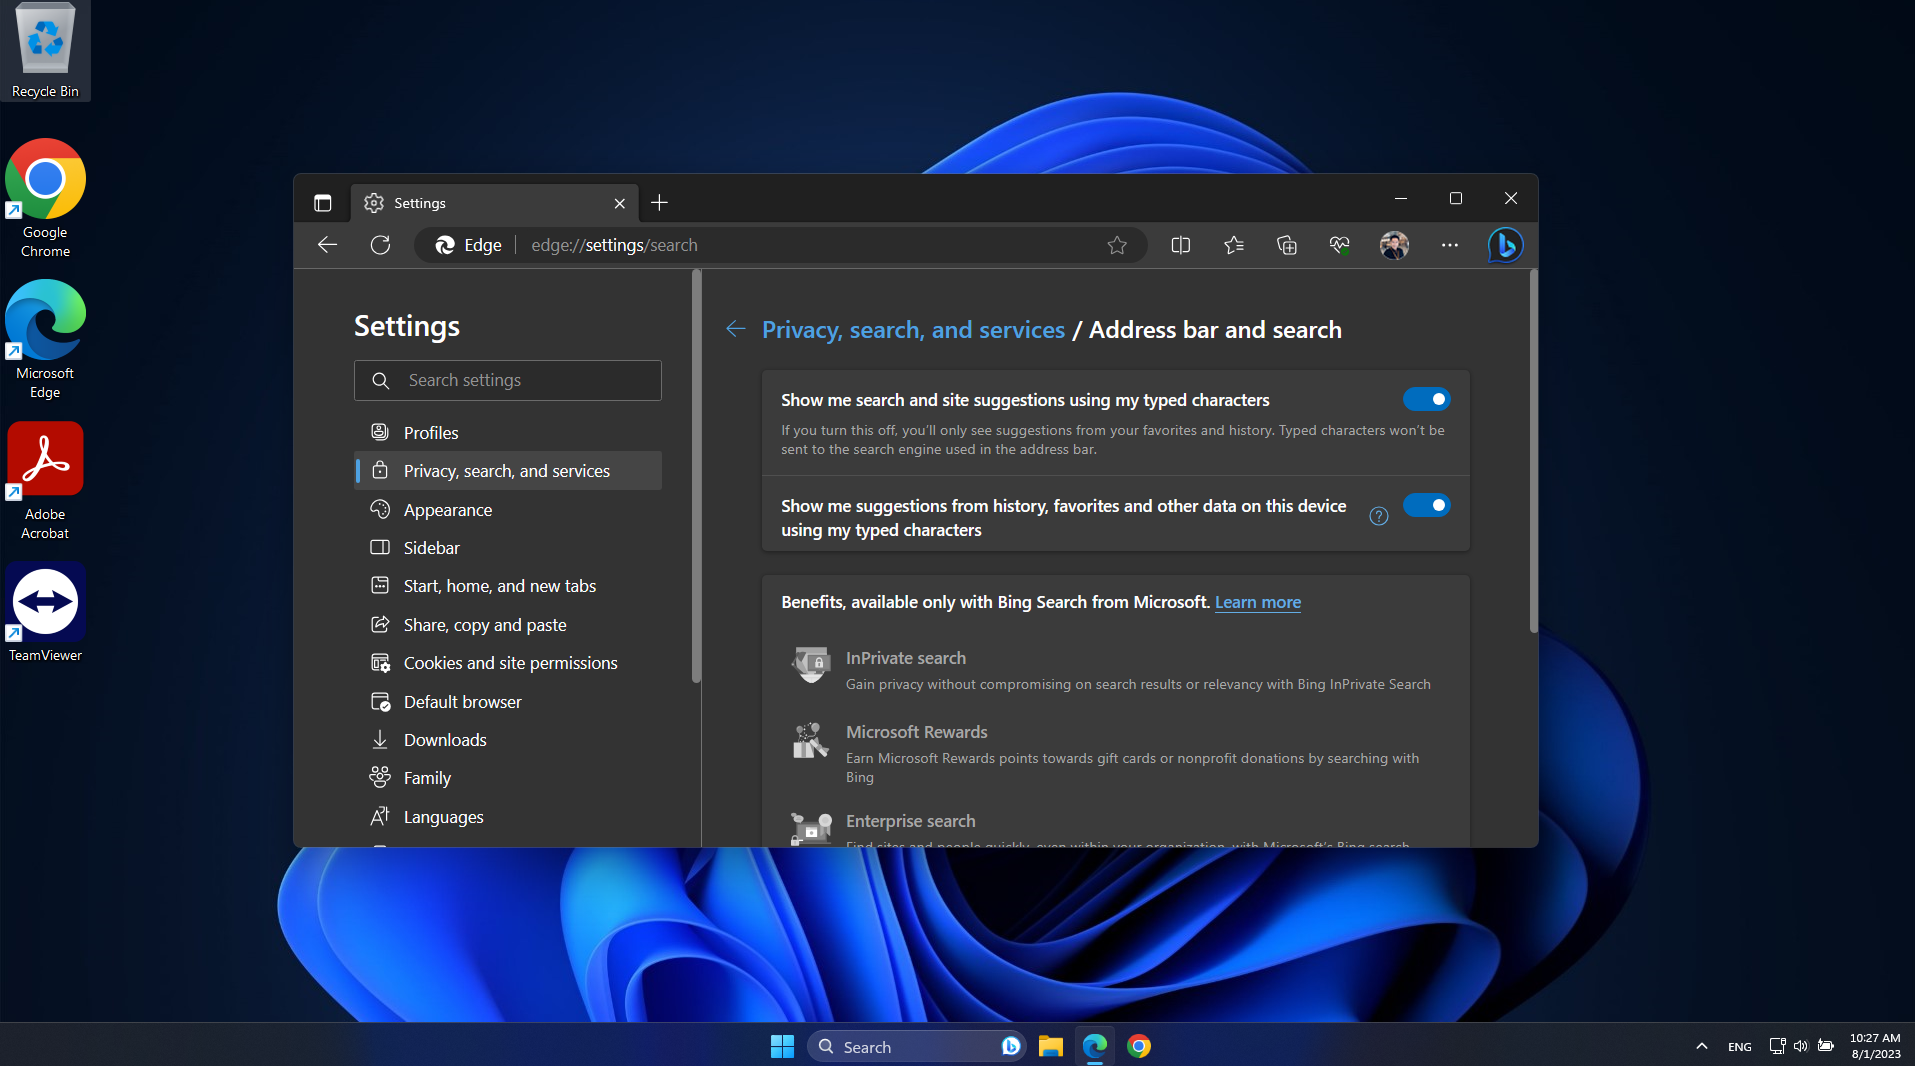Click the volume tray icon

coord(1800,1046)
